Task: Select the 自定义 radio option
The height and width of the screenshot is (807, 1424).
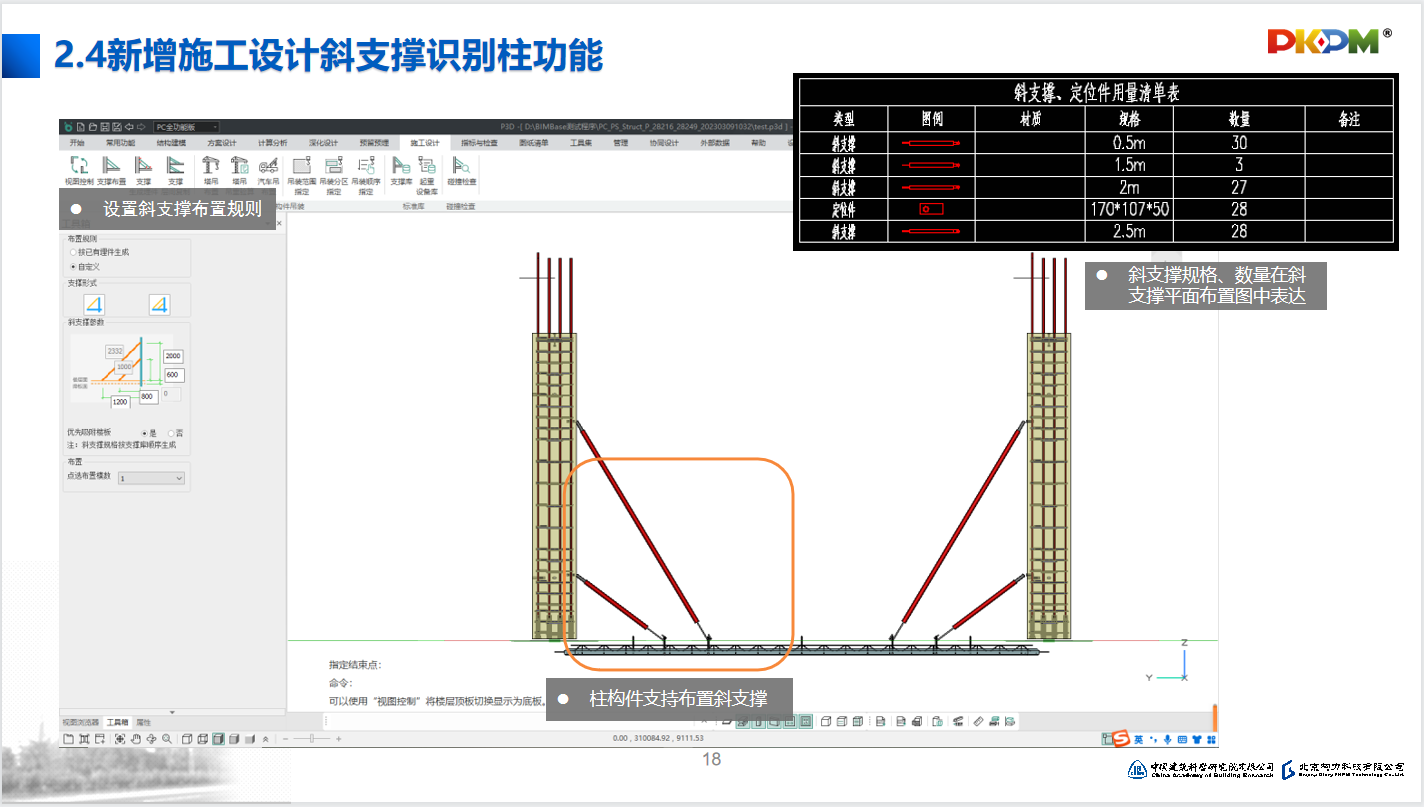Action: [85, 267]
